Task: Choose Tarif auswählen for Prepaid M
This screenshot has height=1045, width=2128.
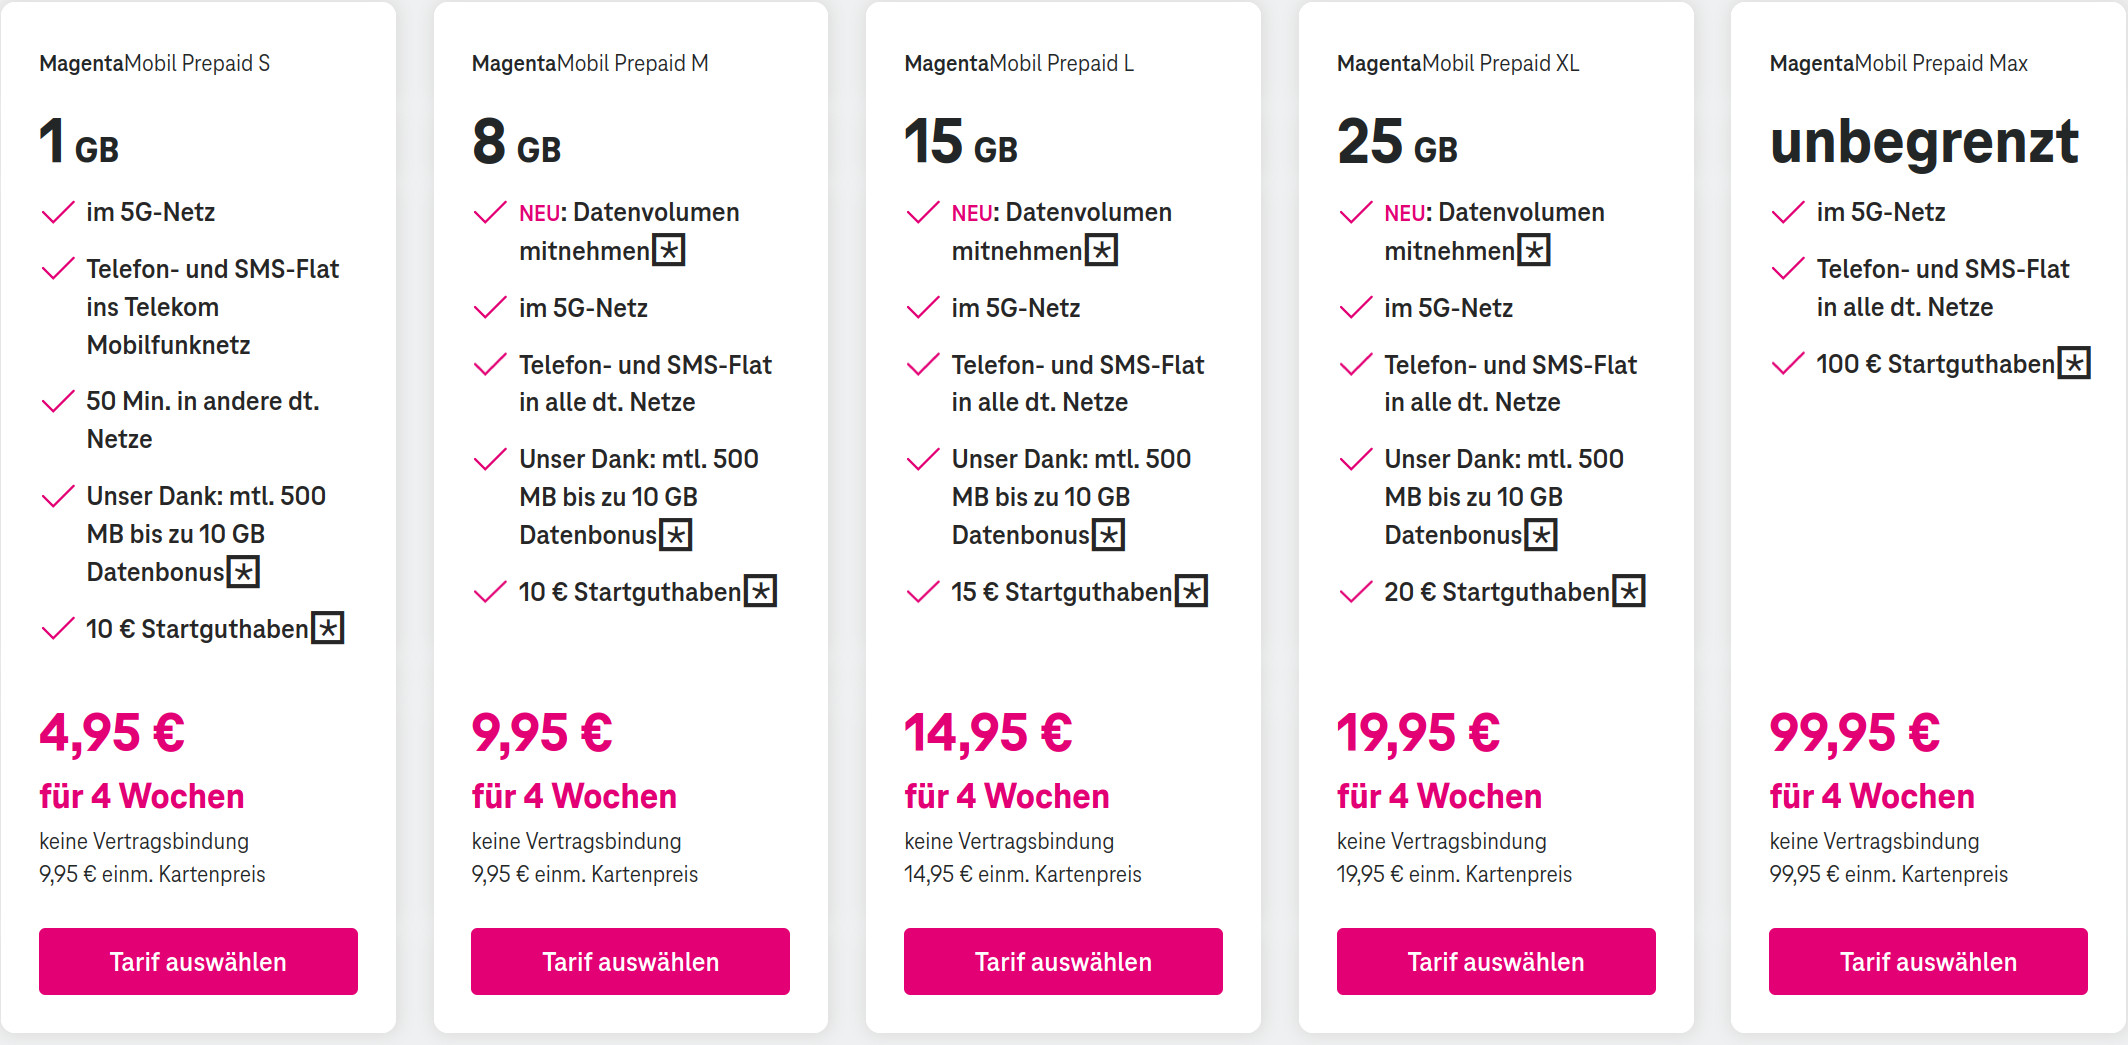Action: click(630, 961)
